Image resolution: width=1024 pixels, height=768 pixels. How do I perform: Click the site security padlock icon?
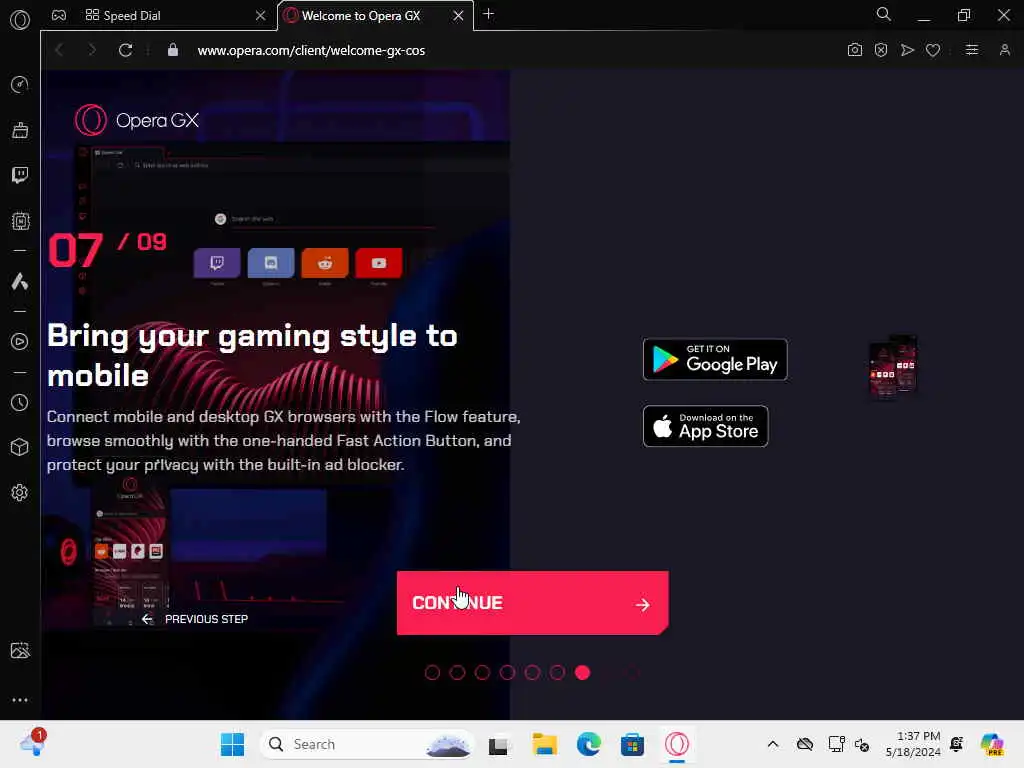point(172,50)
